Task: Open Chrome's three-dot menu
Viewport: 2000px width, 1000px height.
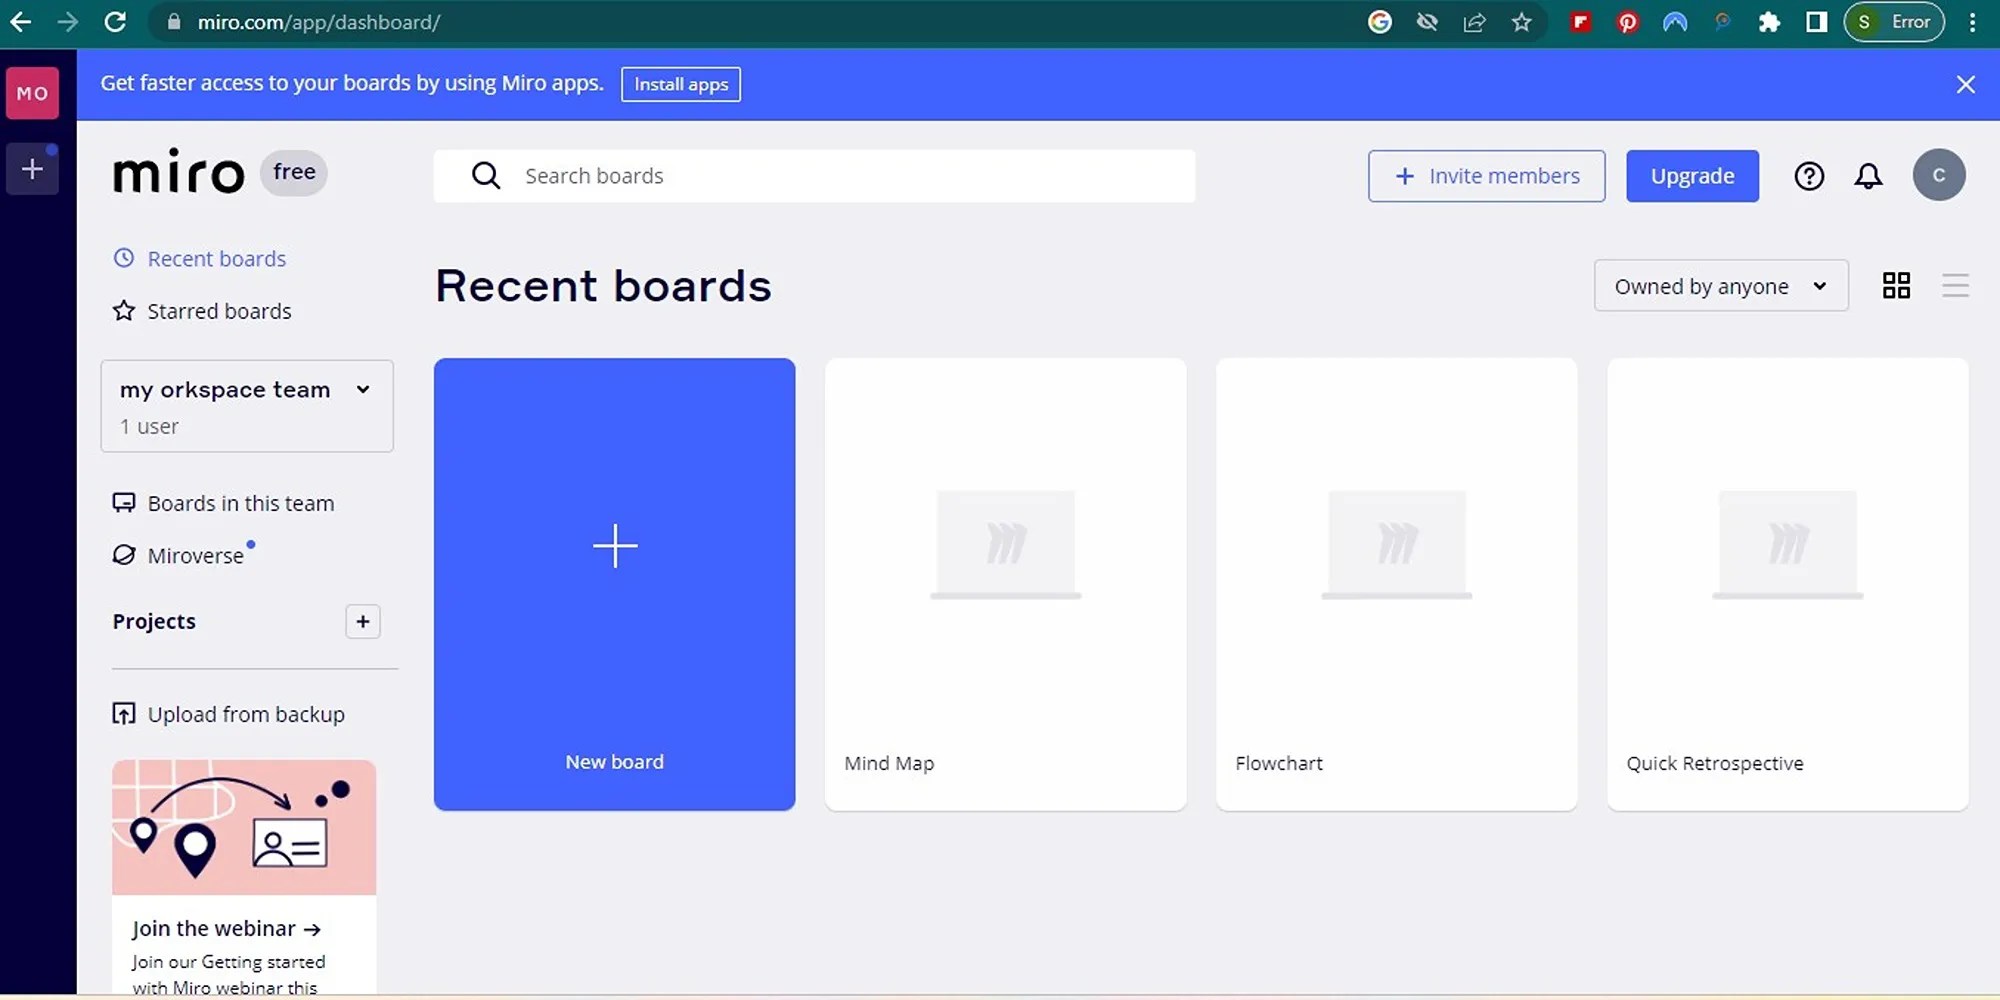Action: [1972, 22]
